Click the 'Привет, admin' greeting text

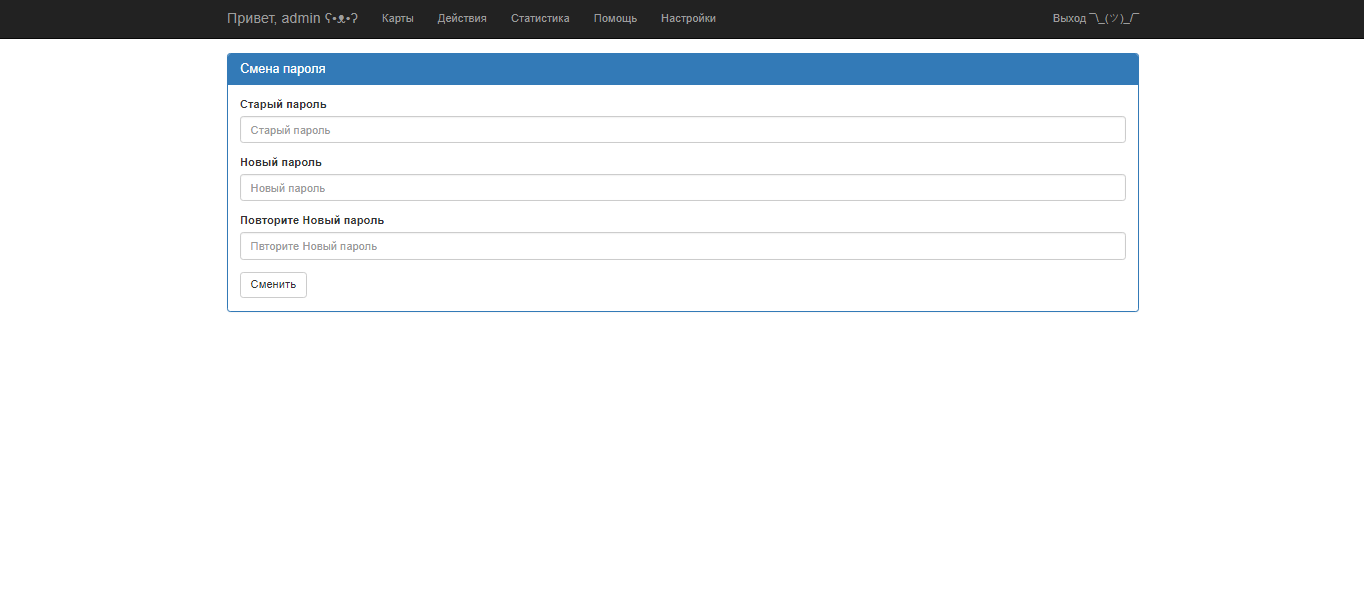[274, 18]
